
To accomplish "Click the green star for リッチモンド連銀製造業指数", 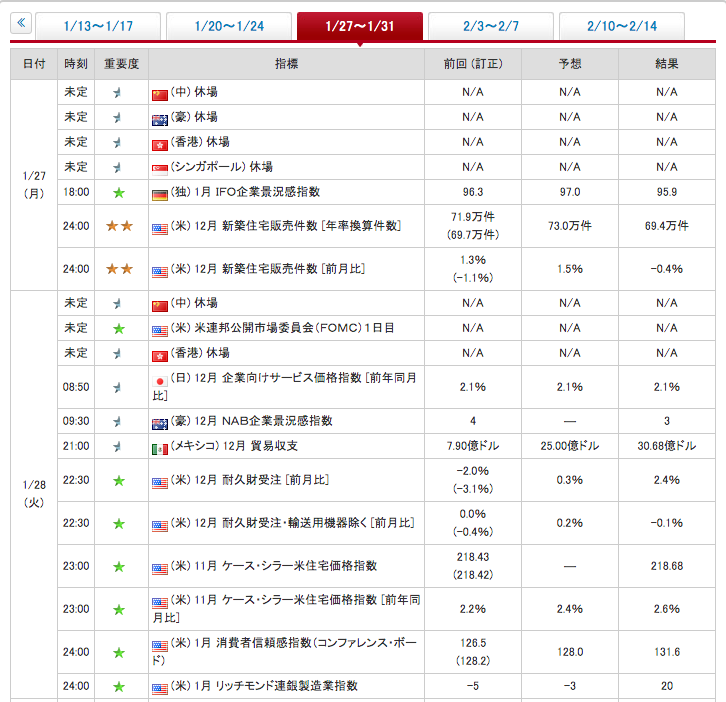I will (119, 687).
